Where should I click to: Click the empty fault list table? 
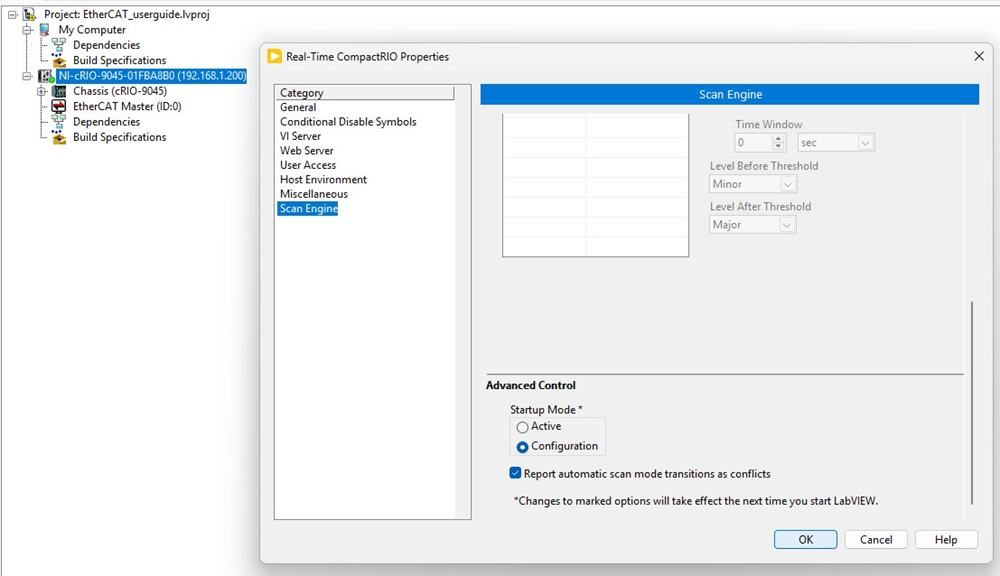tap(596, 185)
